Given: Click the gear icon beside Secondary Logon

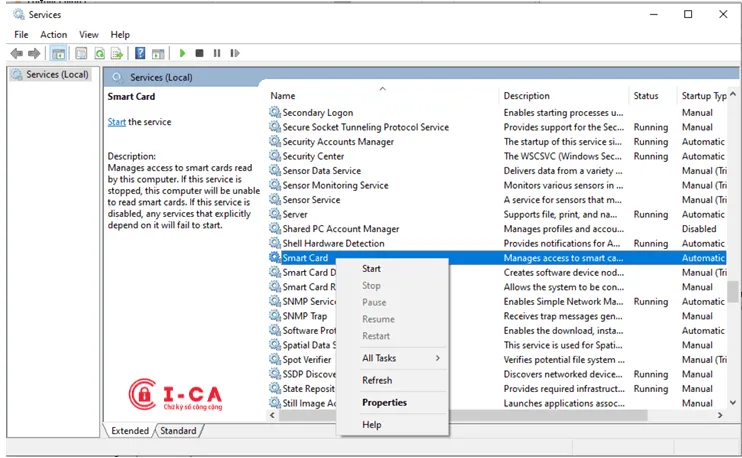Looking at the screenshot, I should pyautogui.click(x=275, y=112).
